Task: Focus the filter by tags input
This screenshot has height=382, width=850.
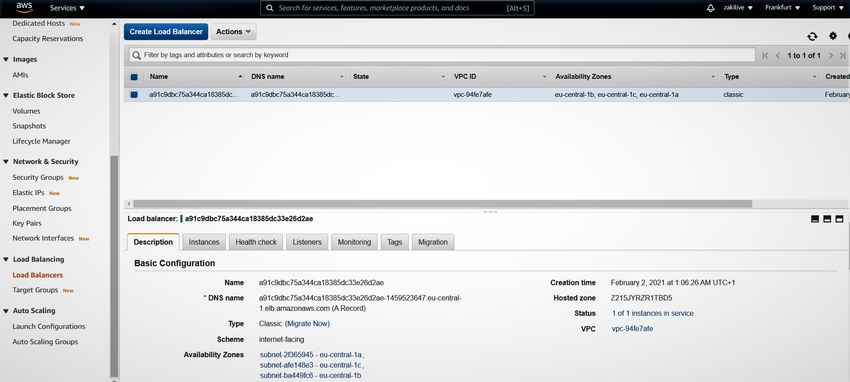Action: click(x=442, y=55)
